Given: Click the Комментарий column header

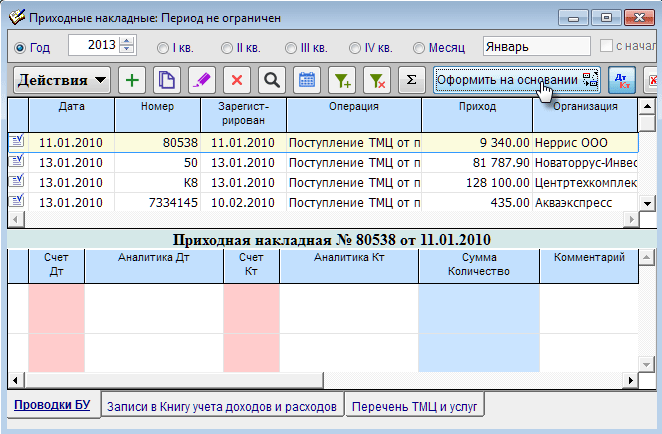Looking at the screenshot, I should [589, 265].
